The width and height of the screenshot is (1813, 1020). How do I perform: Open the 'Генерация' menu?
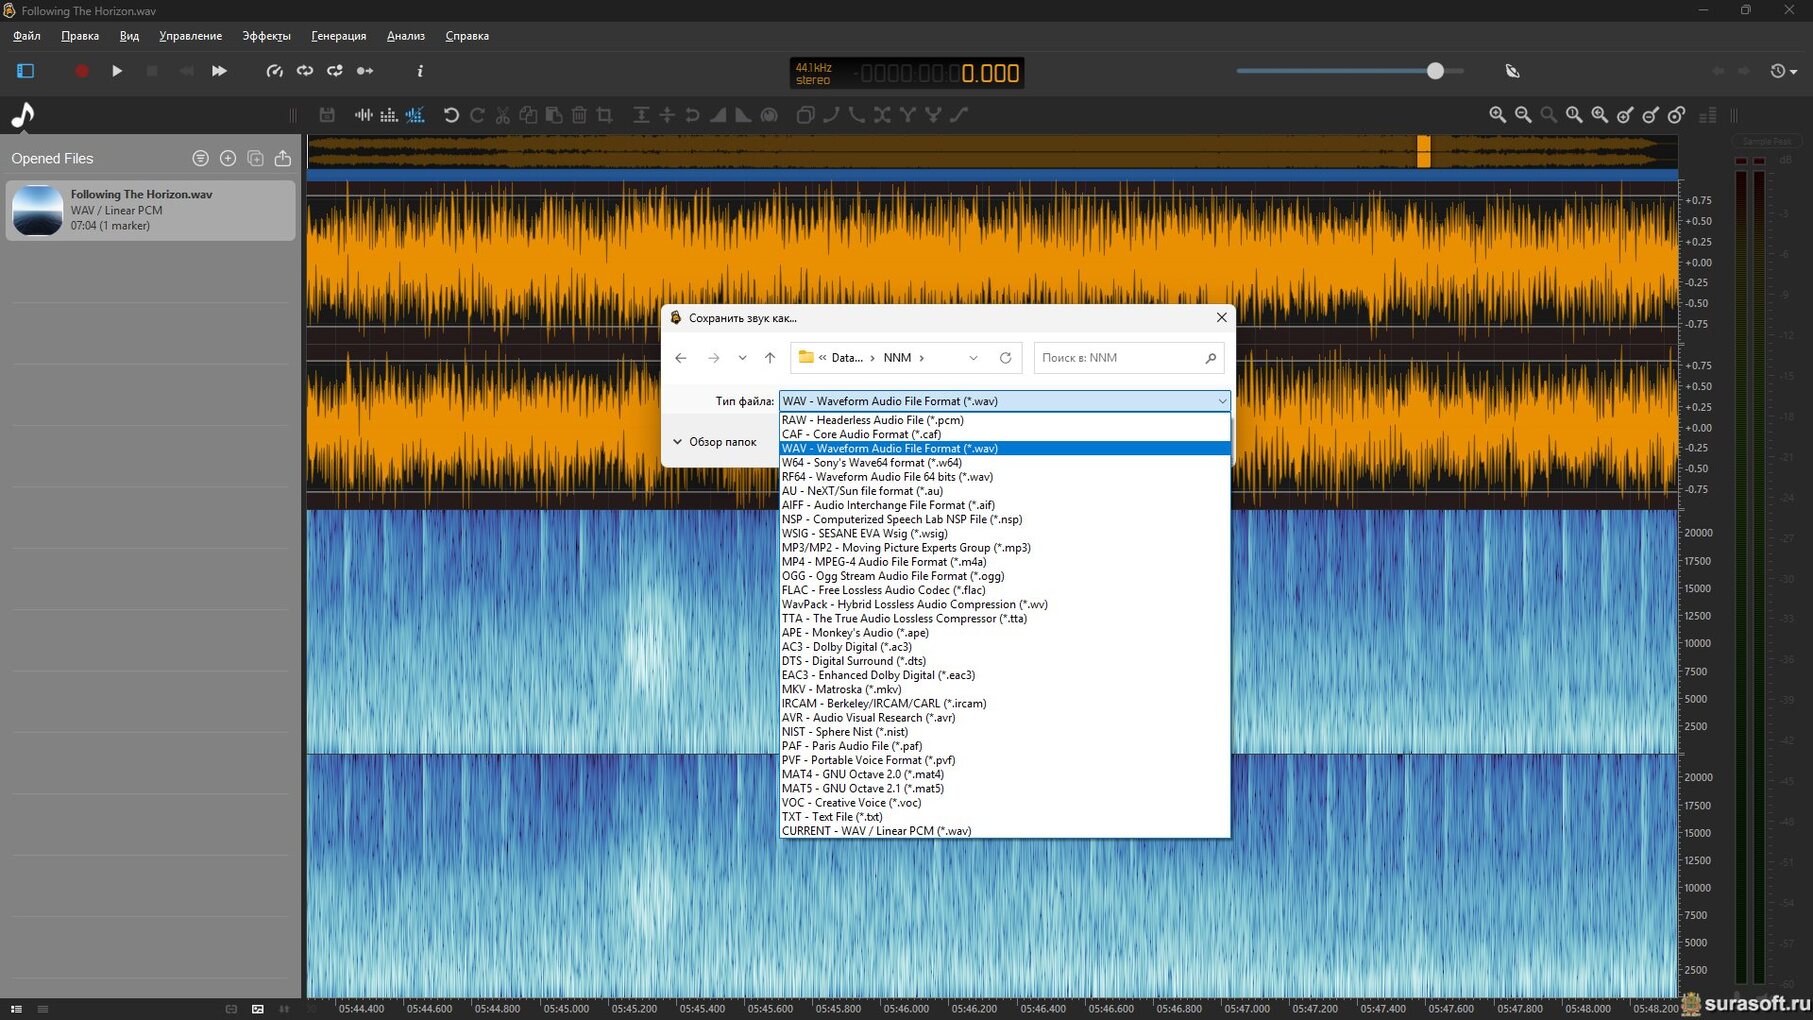pos(338,36)
